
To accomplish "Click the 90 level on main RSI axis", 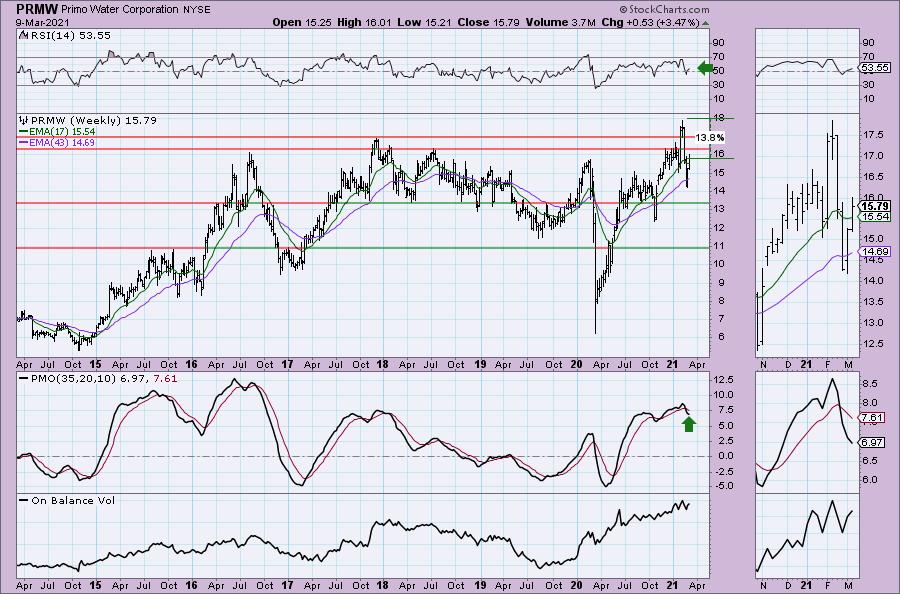I will click(719, 42).
